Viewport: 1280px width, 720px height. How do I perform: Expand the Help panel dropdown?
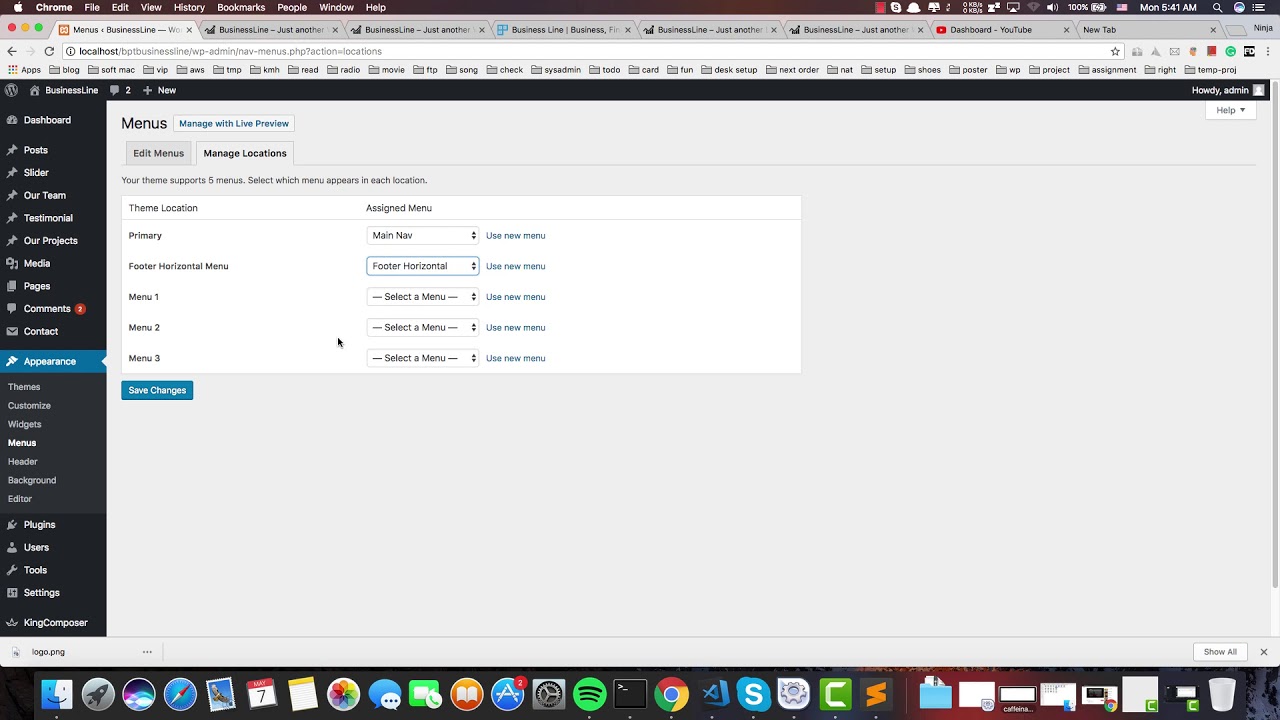[1231, 110]
